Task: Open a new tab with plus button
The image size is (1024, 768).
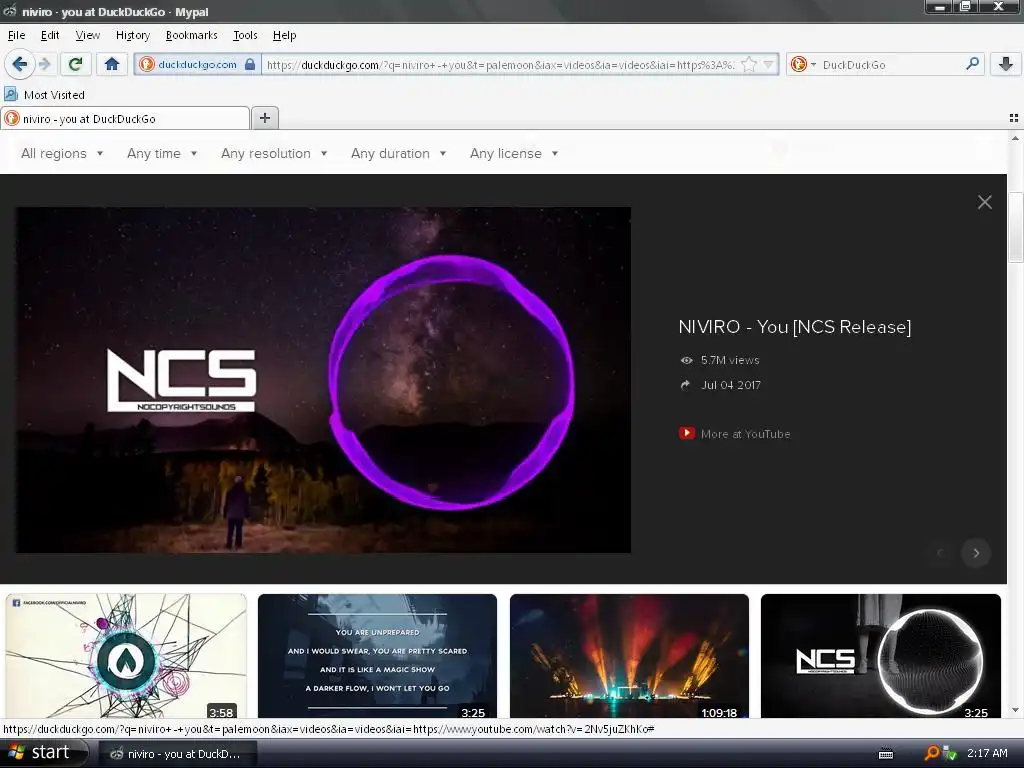Action: tap(264, 118)
